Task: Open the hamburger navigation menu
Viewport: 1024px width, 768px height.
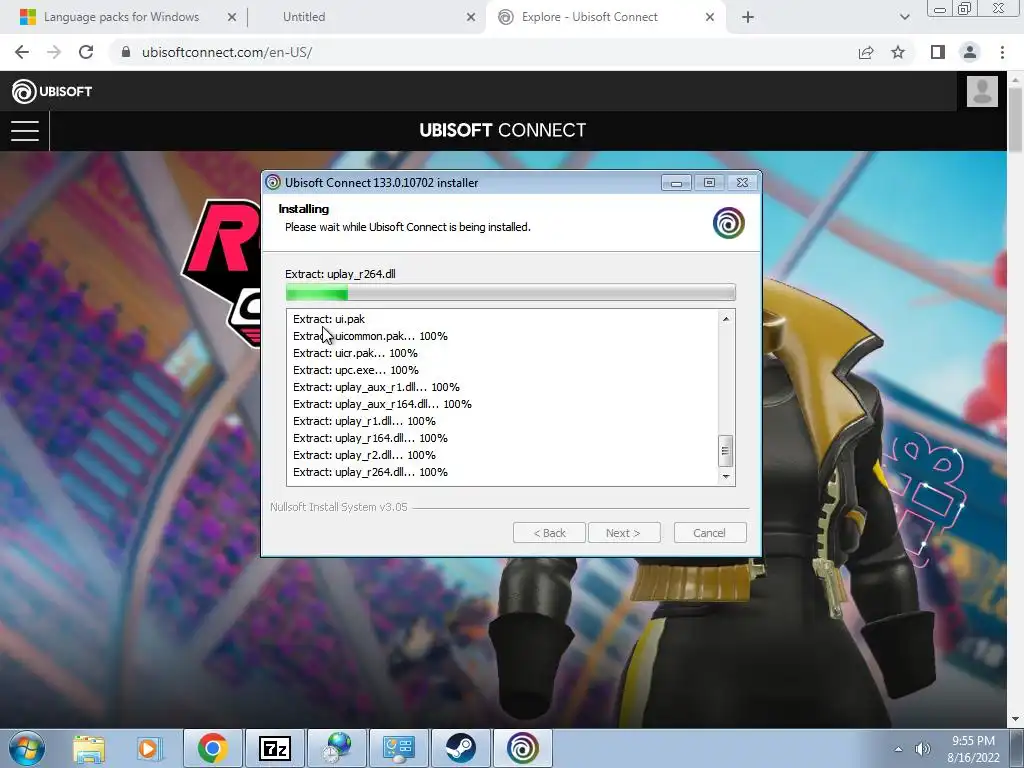Action: [25, 131]
